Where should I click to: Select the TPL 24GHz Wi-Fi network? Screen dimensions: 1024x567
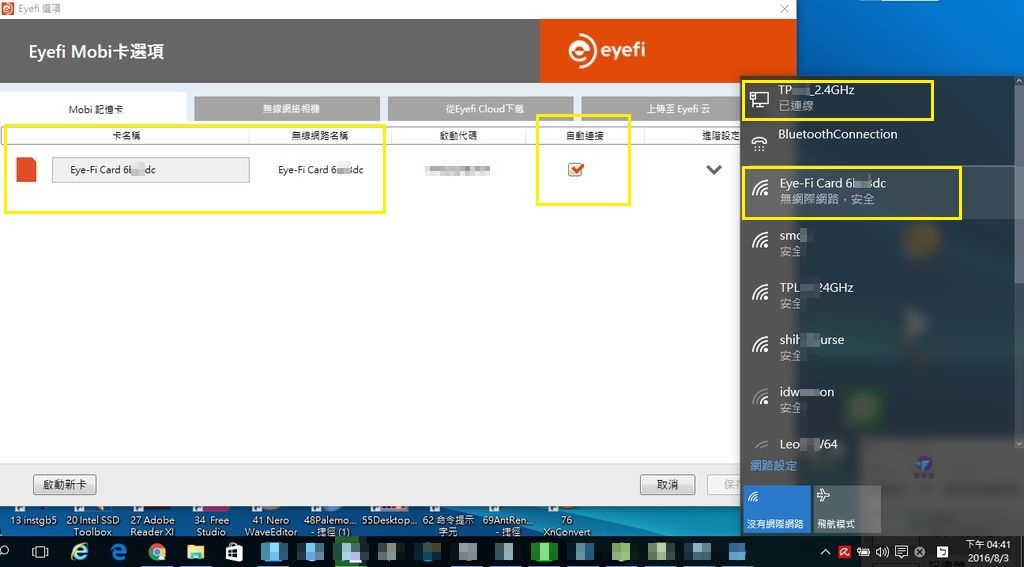tap(878, 295)
